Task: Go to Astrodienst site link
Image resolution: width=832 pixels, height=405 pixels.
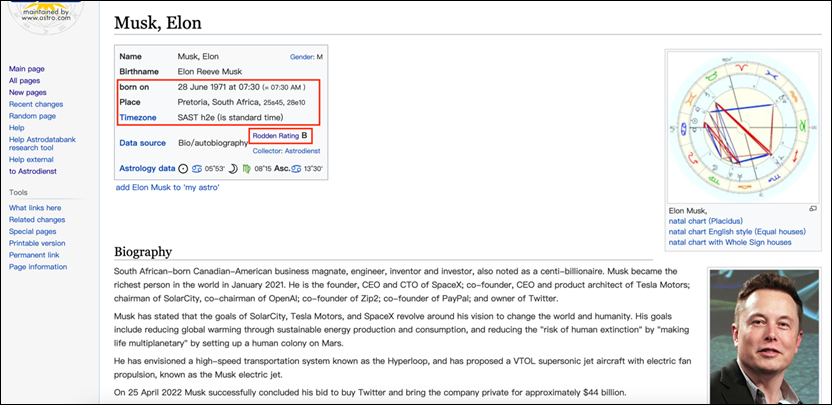Action: point(33,171)
